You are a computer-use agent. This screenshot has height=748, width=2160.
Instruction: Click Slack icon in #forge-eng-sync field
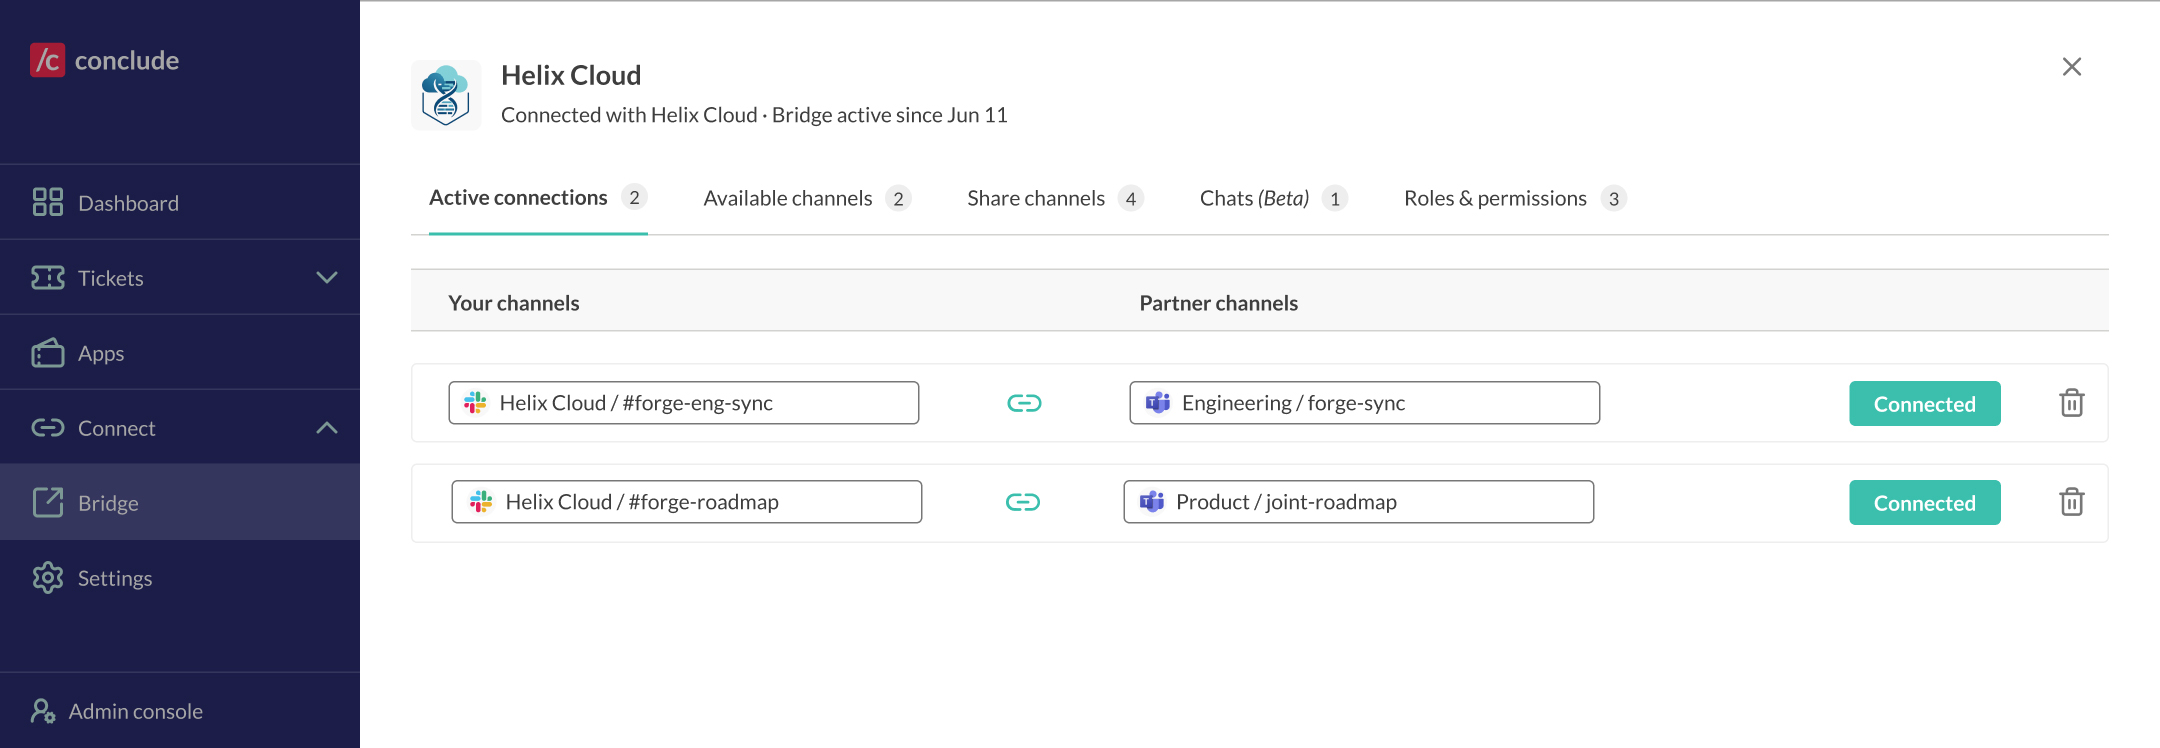(475, 402)
